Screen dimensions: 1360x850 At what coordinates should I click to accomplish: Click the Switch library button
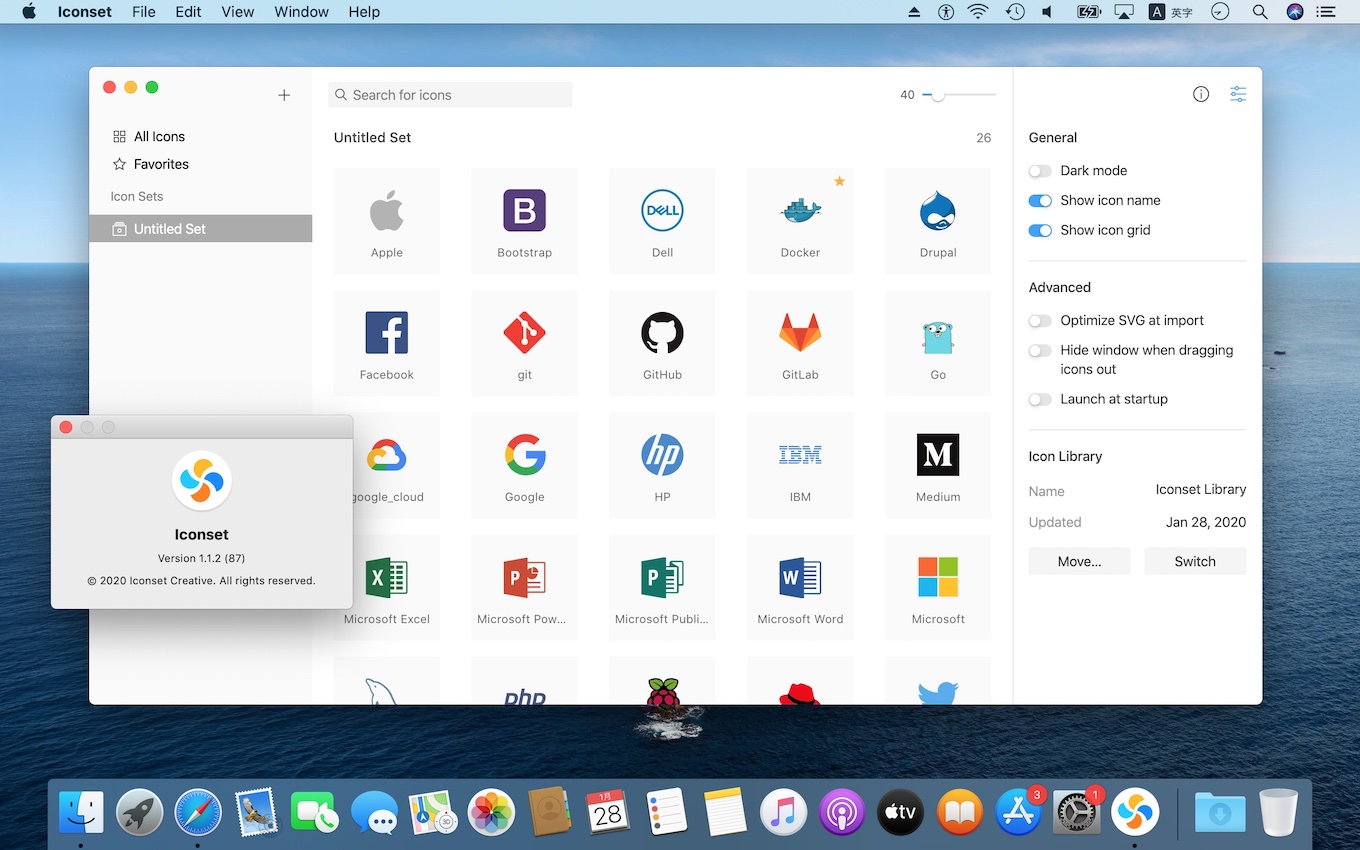pos(1195,561)
